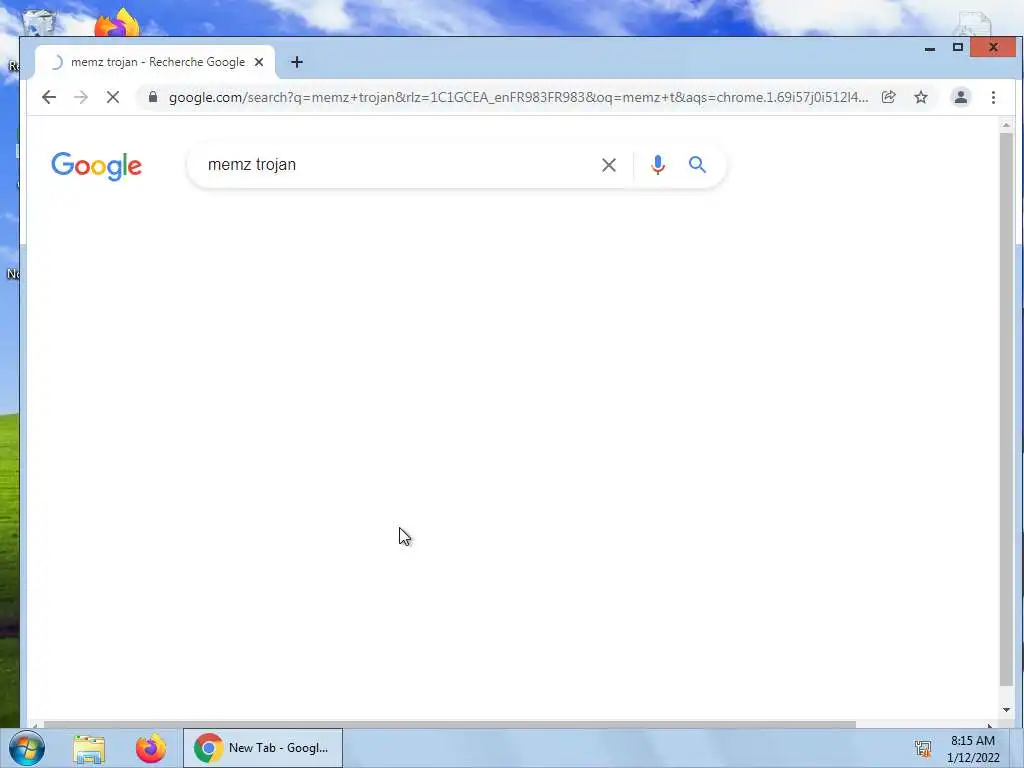Click the scrollbar down arrow
Image resolution: width=1024 pixels, height=768 pixels.
click(1006, 709)
